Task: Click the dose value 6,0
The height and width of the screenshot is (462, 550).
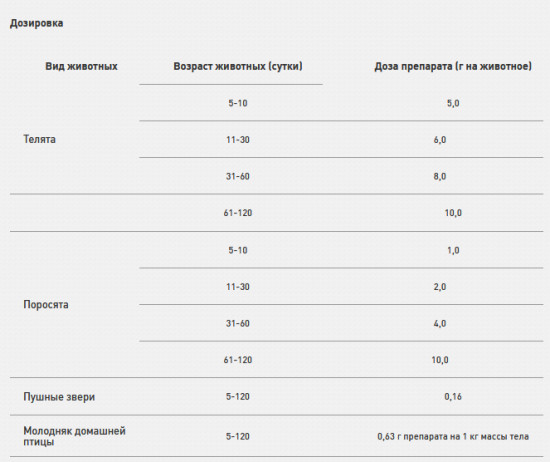Action: 440,140
